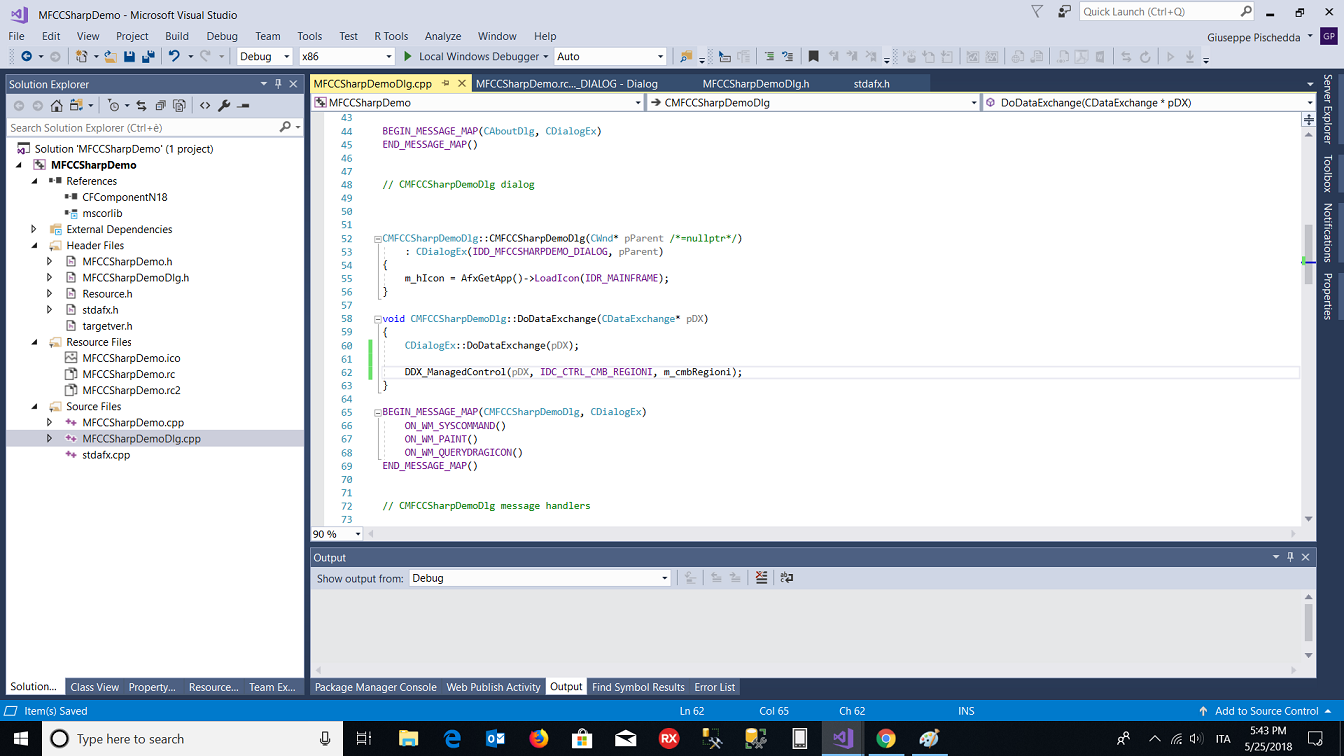
Task: Open Google Chrome from the taskbar
Action: click(x=886, y=739)
